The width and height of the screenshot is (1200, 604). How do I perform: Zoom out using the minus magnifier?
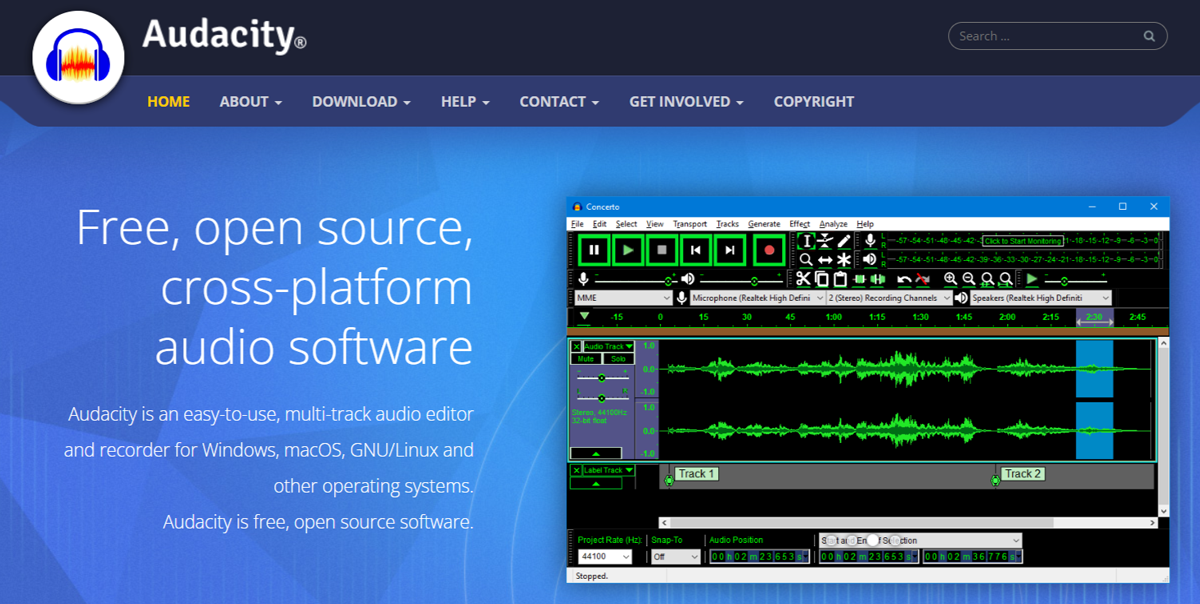(968, 279)
